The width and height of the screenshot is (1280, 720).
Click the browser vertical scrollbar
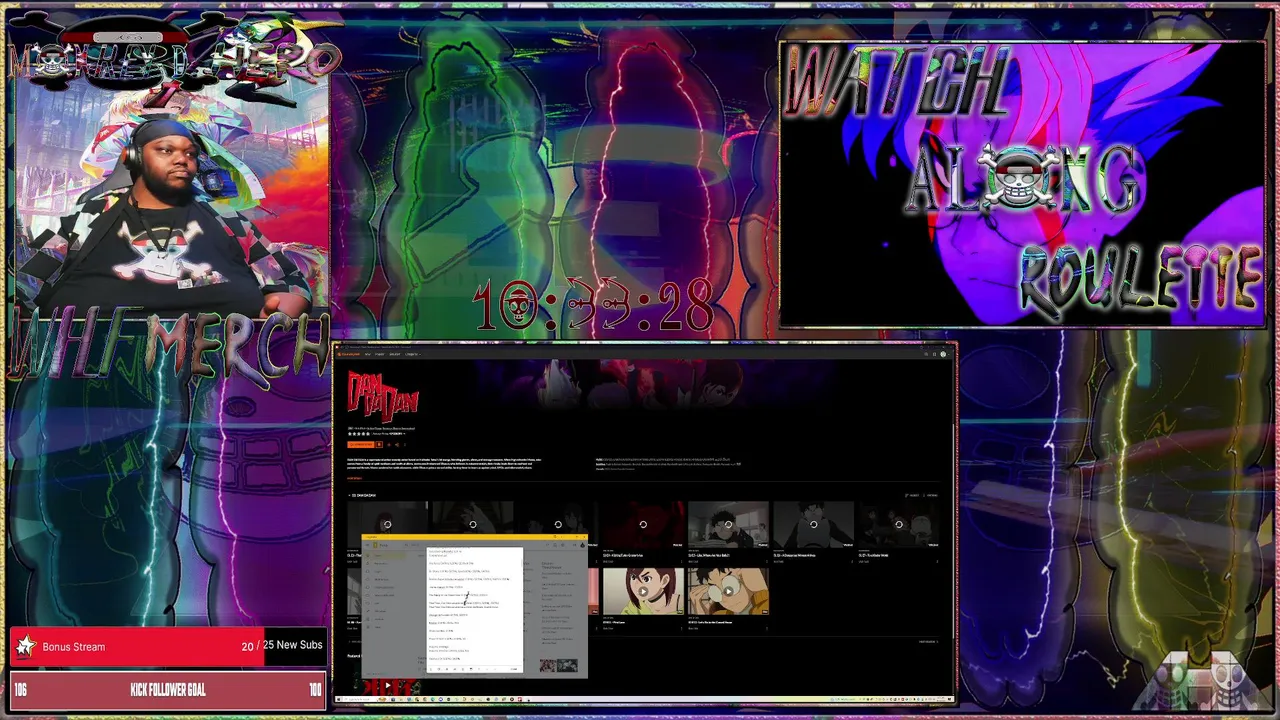953,530
